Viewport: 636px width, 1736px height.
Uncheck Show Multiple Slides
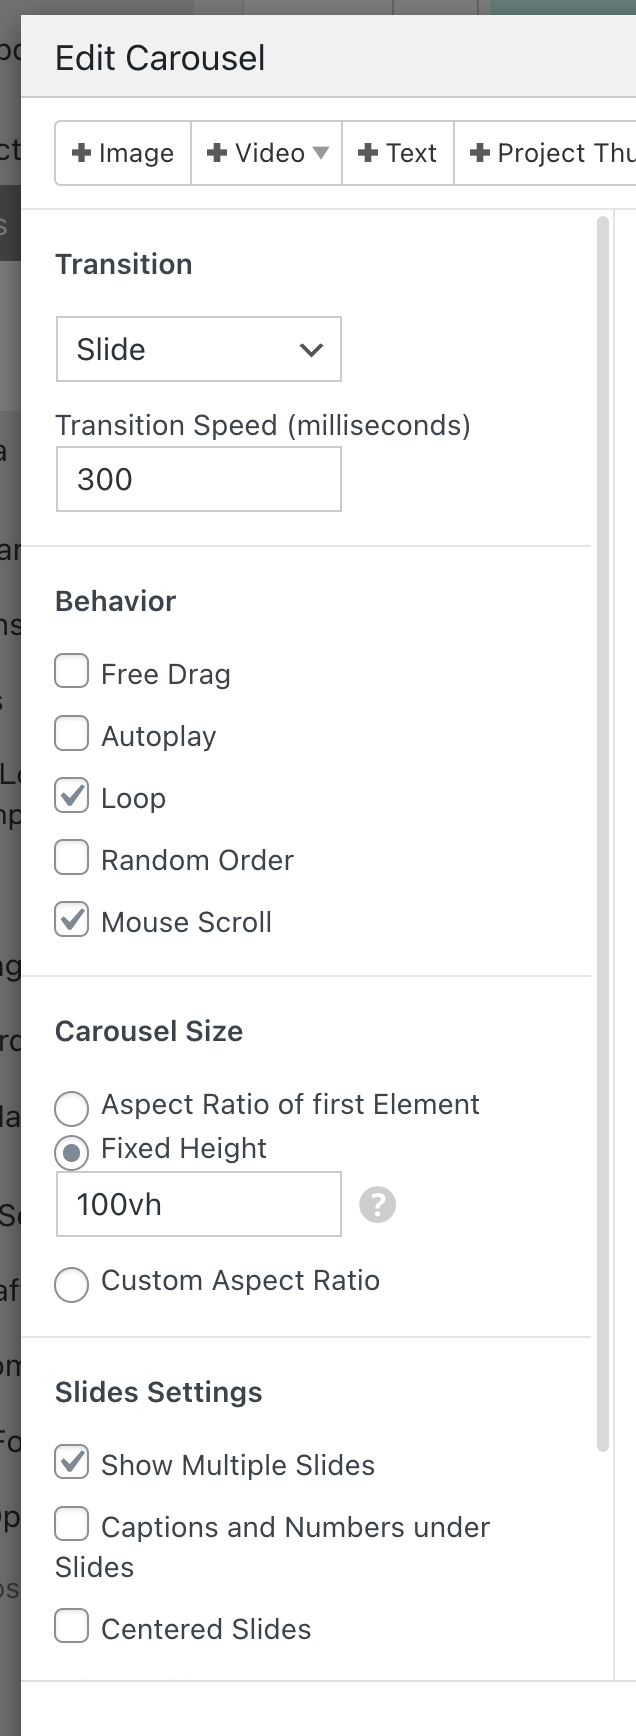pyautogui.click(x=72, y=1462)
